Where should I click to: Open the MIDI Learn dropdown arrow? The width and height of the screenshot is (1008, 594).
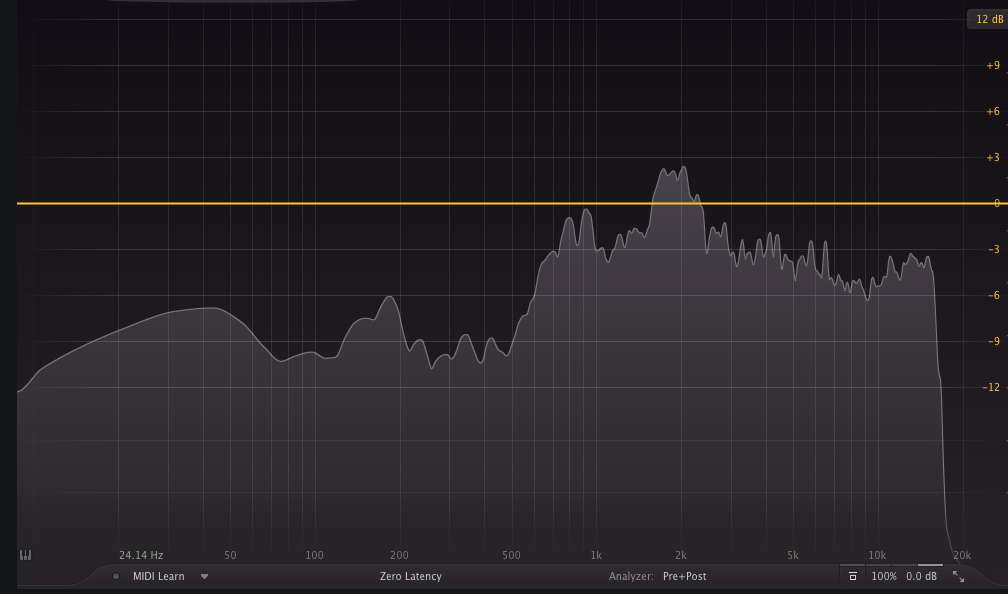click(x=204, y=576)
